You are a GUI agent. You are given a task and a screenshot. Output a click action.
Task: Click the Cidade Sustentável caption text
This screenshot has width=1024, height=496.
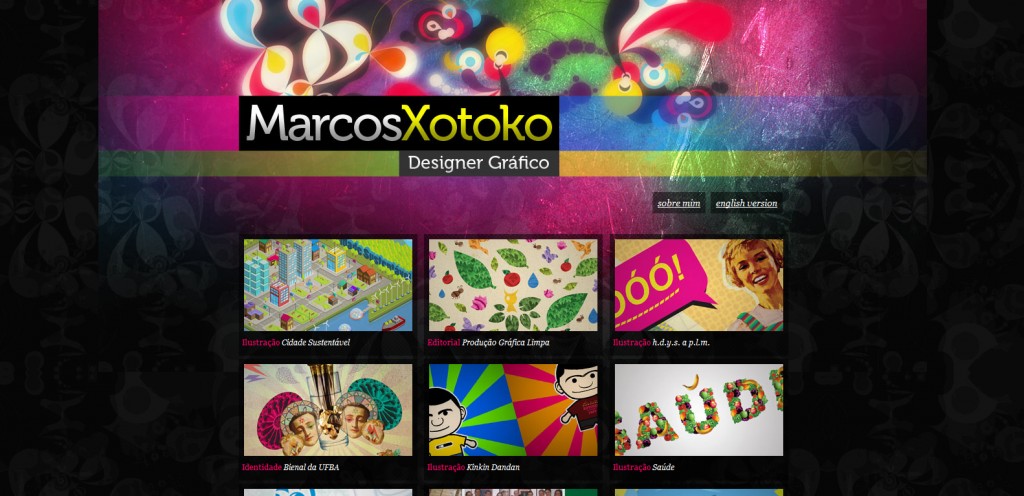coord(315,342)
